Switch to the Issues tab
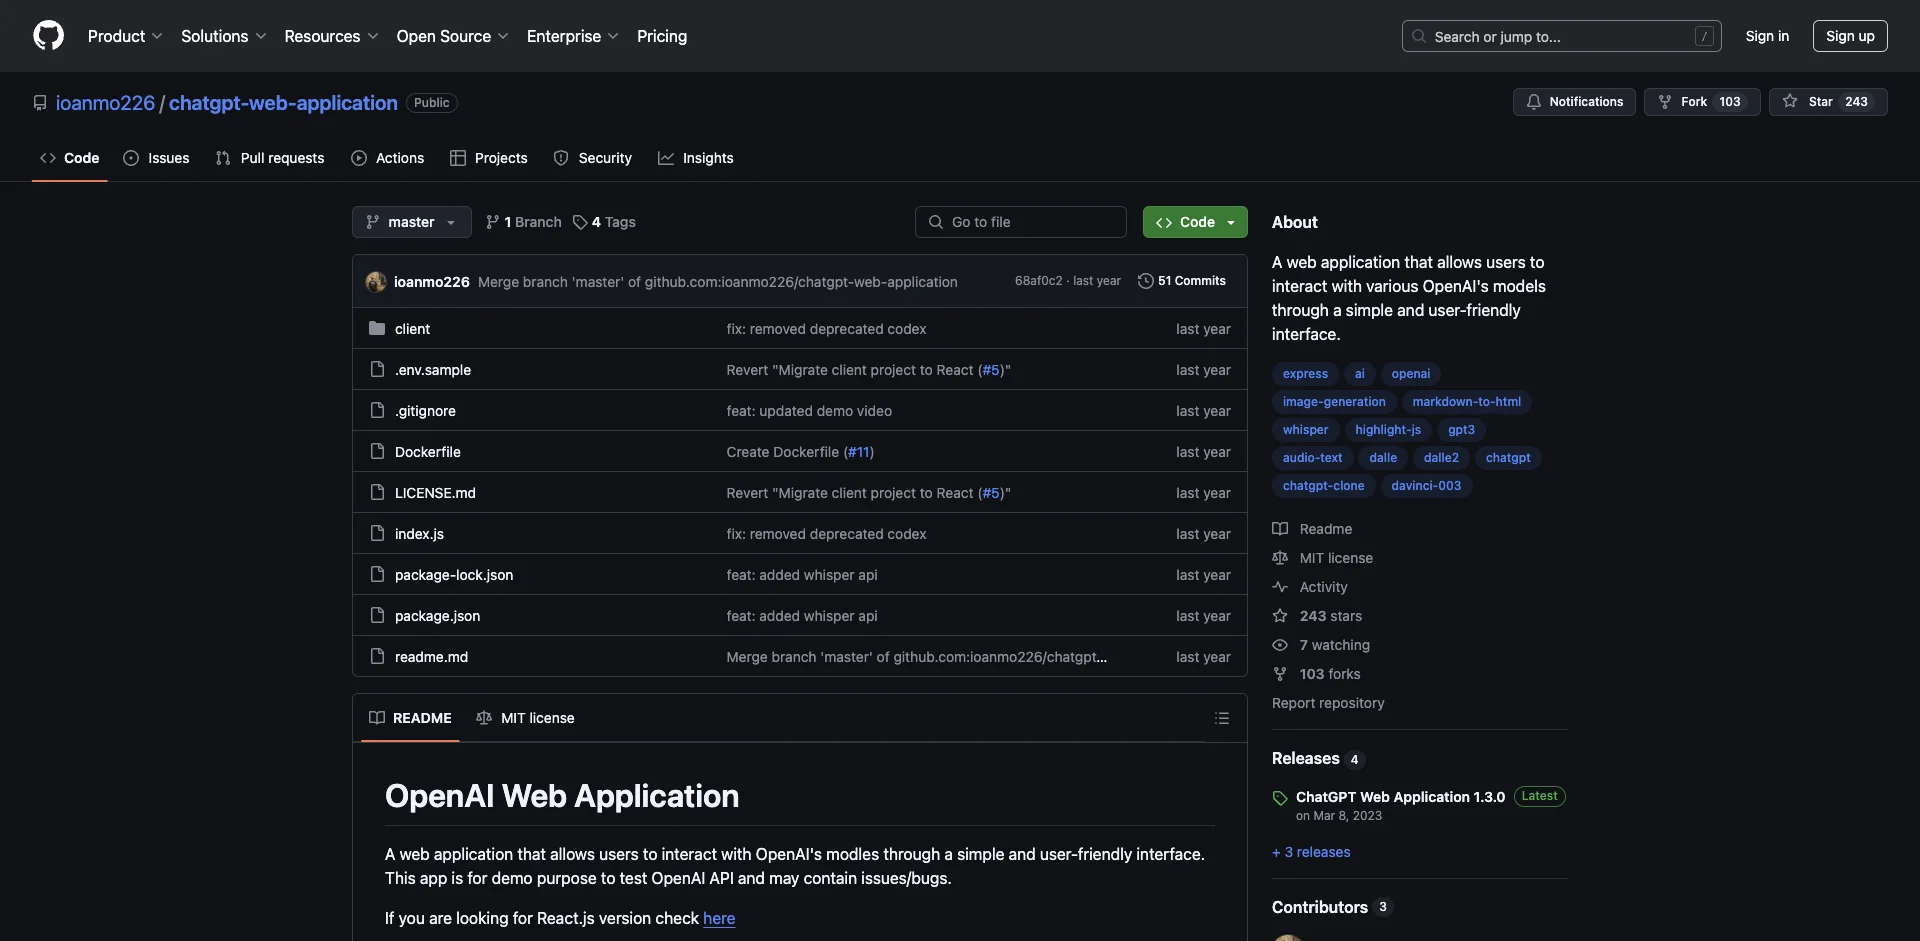 click(x=156, y=158)
